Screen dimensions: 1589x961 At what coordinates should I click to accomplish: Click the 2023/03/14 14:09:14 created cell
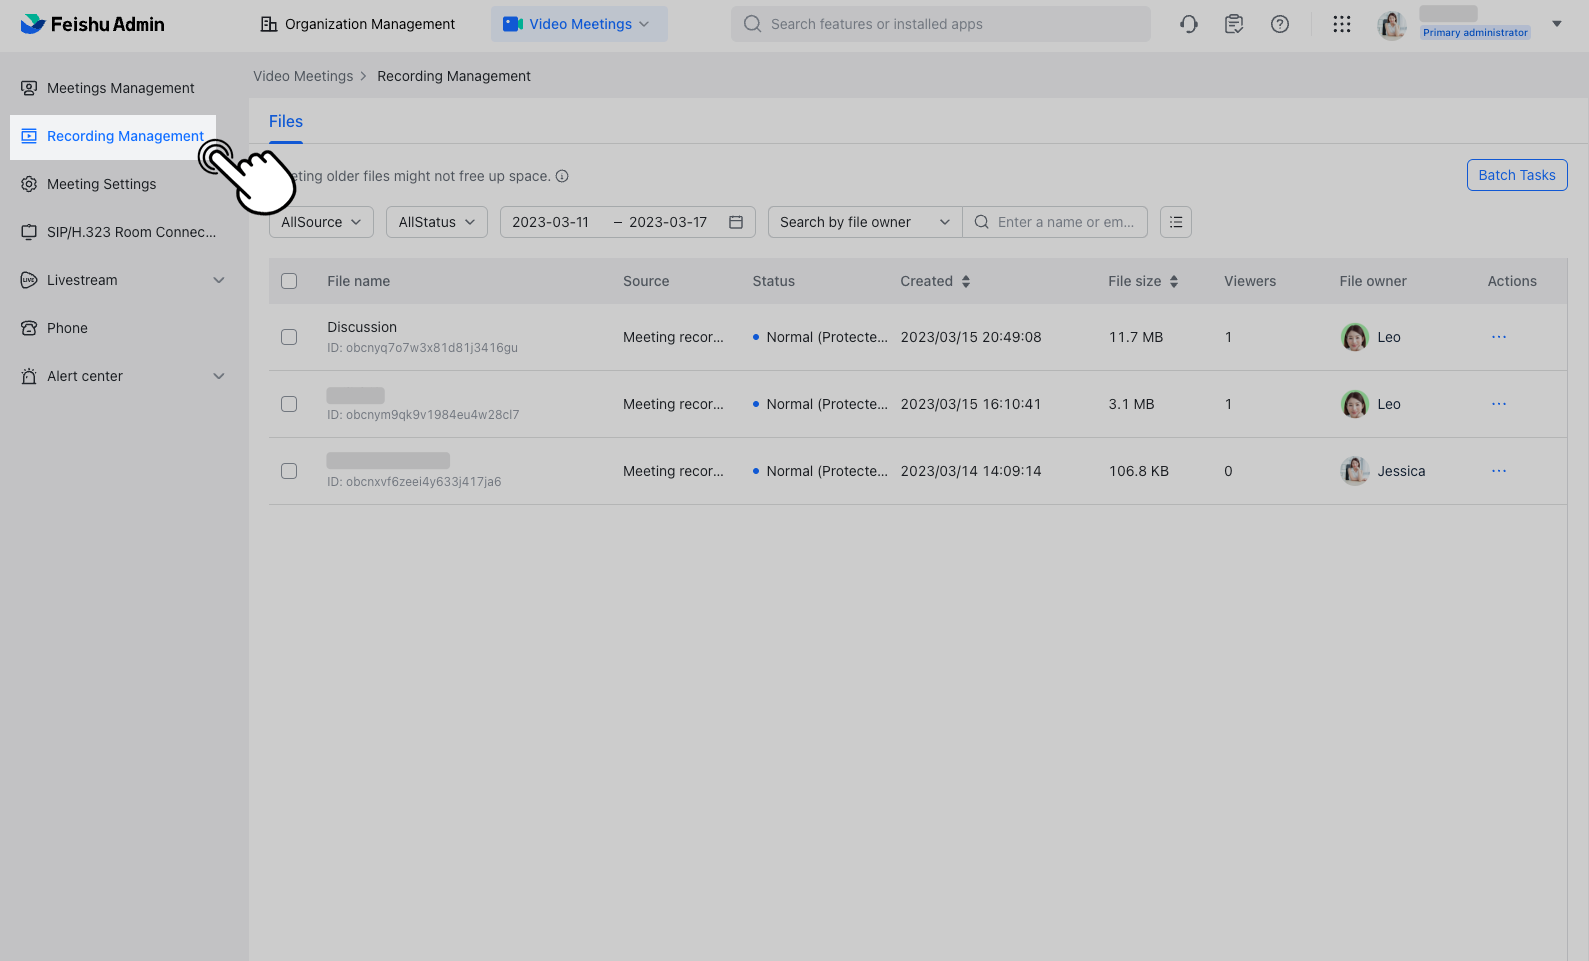[971, 471]
